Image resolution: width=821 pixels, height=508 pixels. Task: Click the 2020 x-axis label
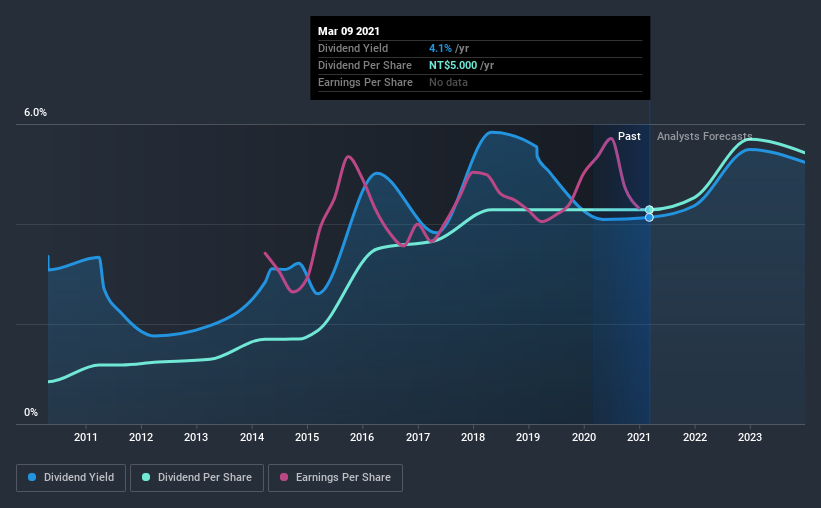point(584,437)
